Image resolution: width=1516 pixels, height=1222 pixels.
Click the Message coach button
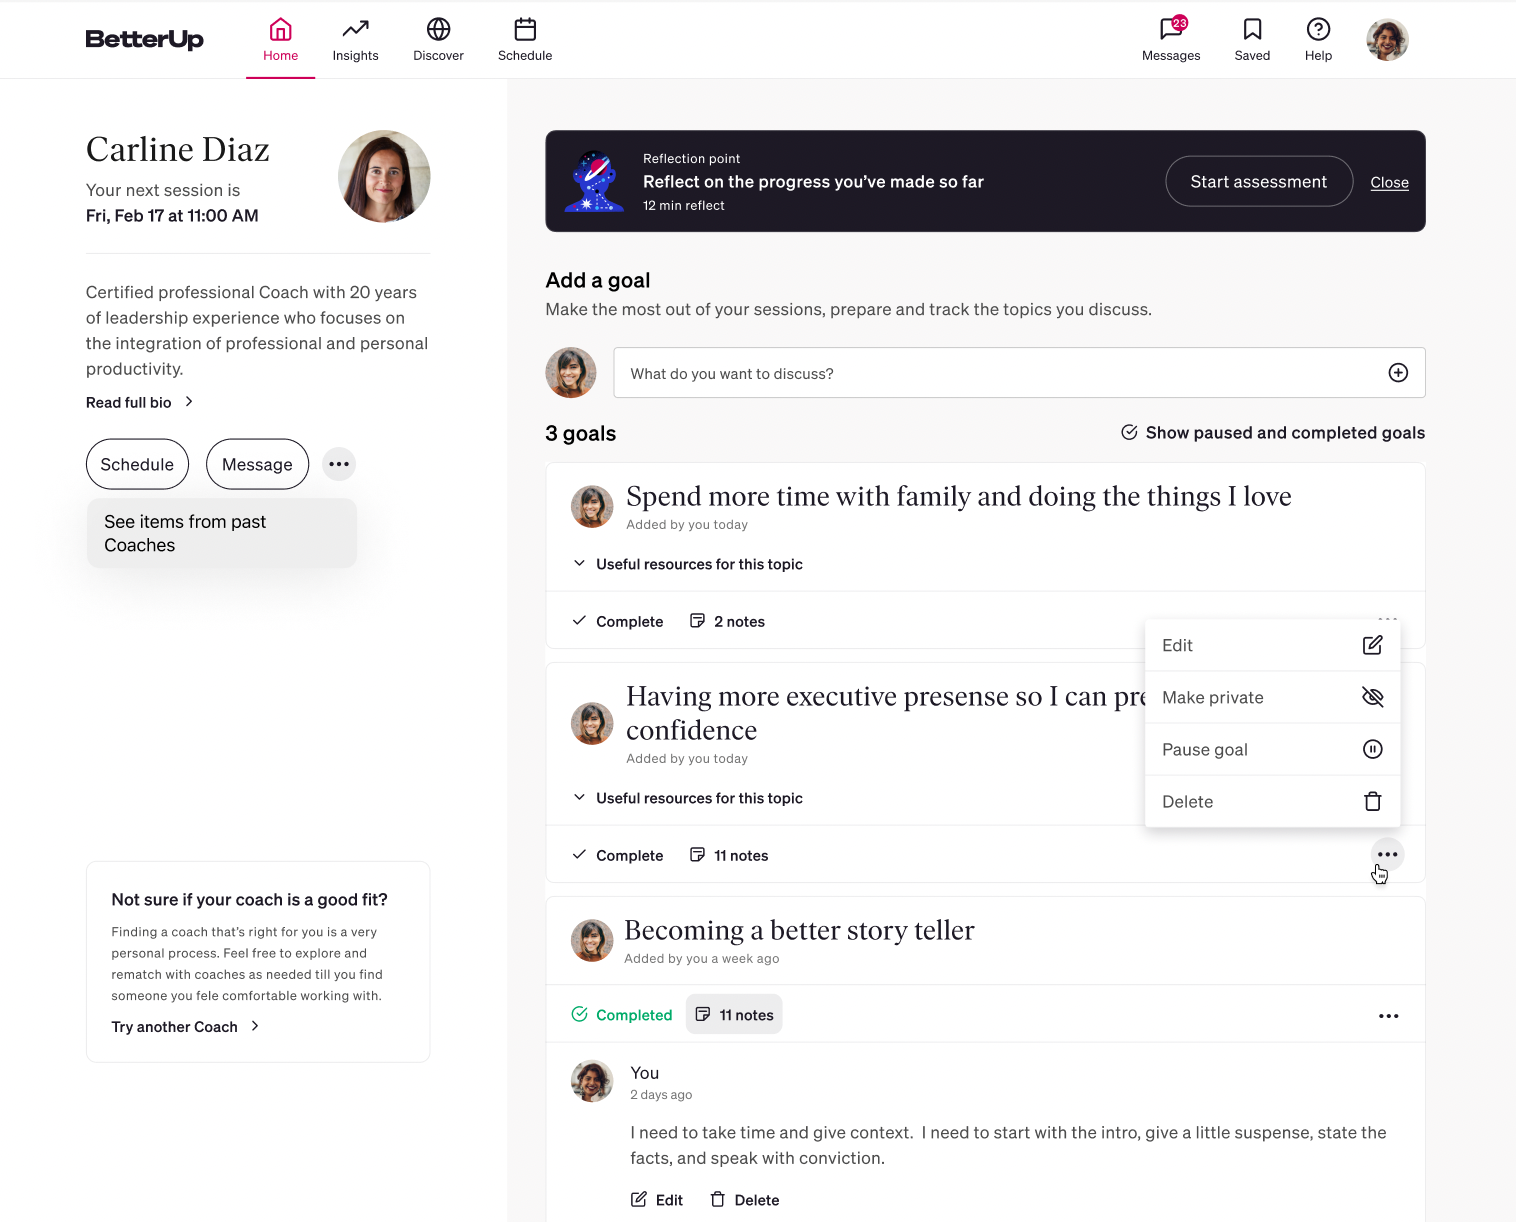(257, 464)
